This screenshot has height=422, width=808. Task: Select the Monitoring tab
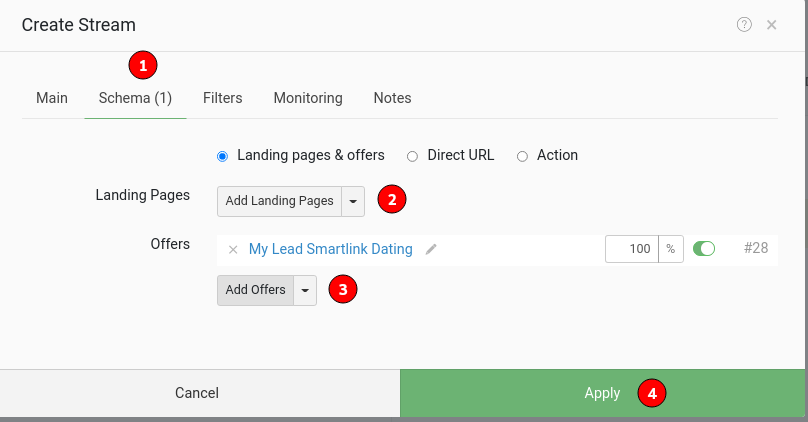[308, 98]
